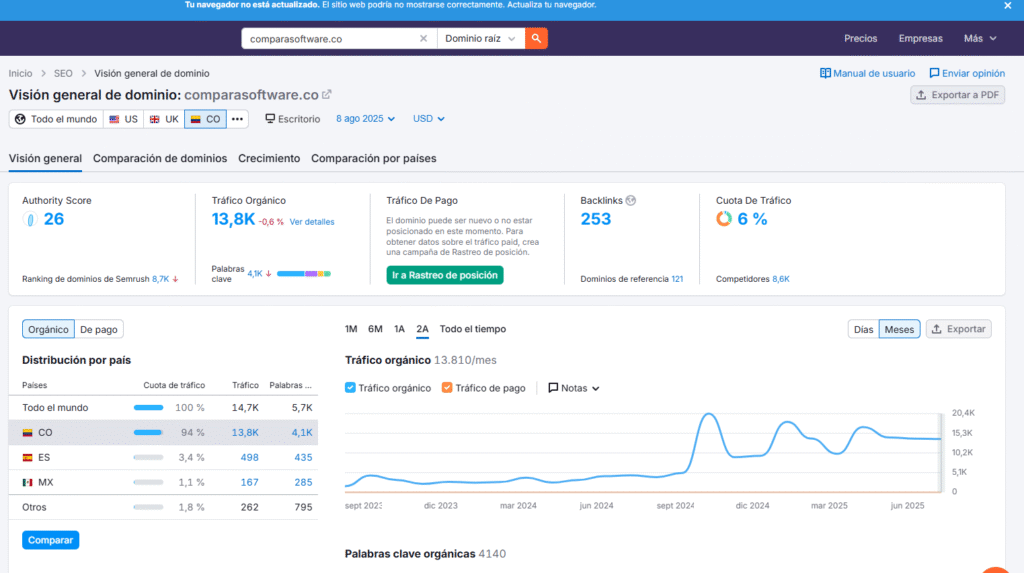The image size is (1024, 573).
Task: Click the Comparar button
Action: (50, 540)
